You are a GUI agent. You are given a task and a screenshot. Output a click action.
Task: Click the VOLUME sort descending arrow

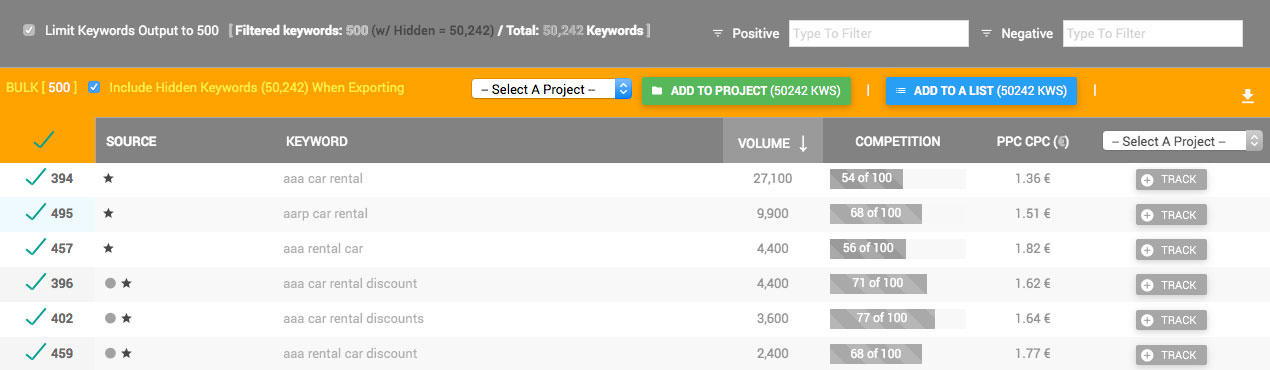(803, 143)
